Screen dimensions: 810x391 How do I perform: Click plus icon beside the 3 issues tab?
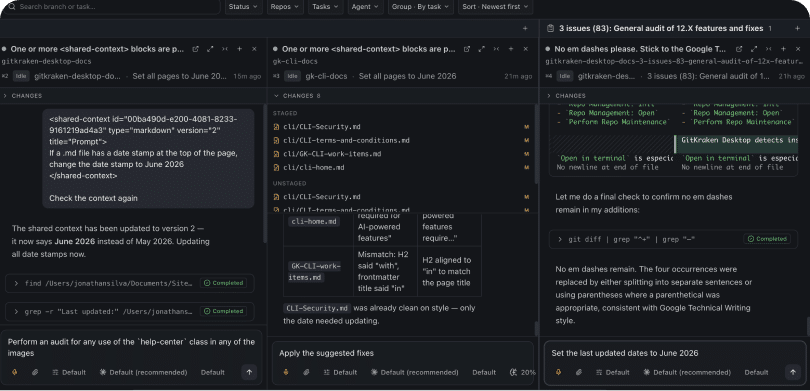point(797,28)
